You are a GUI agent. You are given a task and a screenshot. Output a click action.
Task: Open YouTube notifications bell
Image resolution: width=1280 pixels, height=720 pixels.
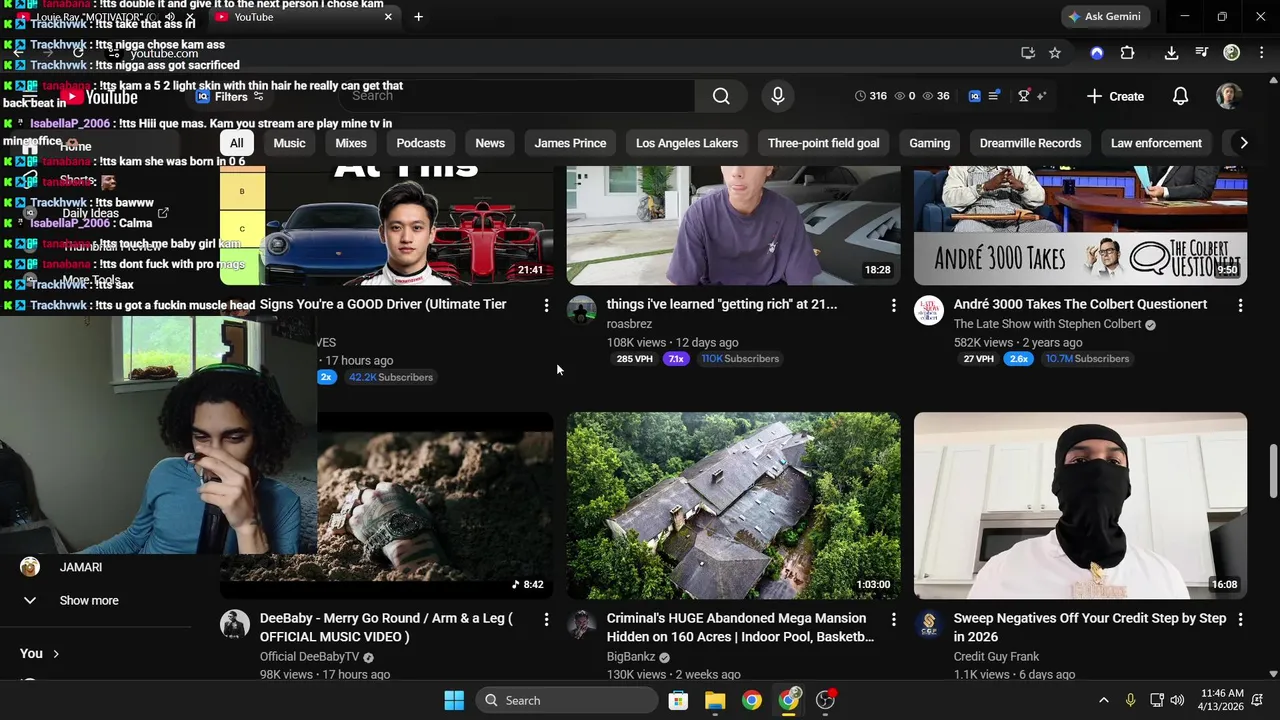[1180, 96]
